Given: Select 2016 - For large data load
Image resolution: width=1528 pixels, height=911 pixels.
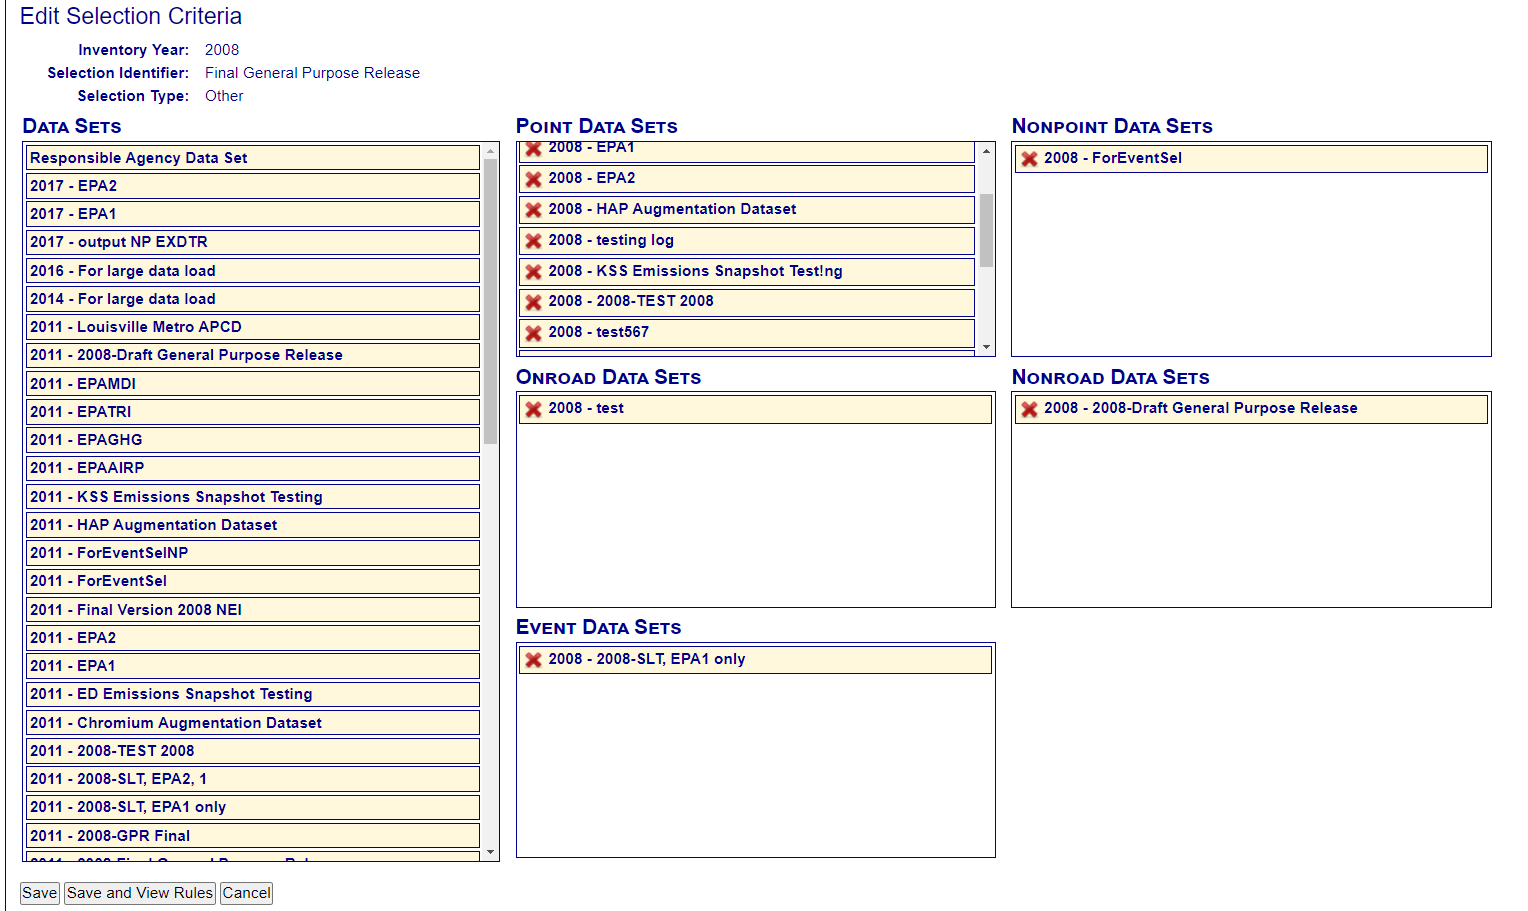Looking at the screenshot, I should pos(254,271).
